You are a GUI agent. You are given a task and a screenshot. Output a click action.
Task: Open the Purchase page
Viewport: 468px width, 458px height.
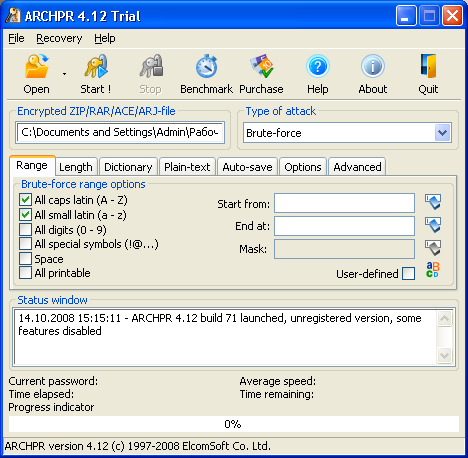[261, 74]
